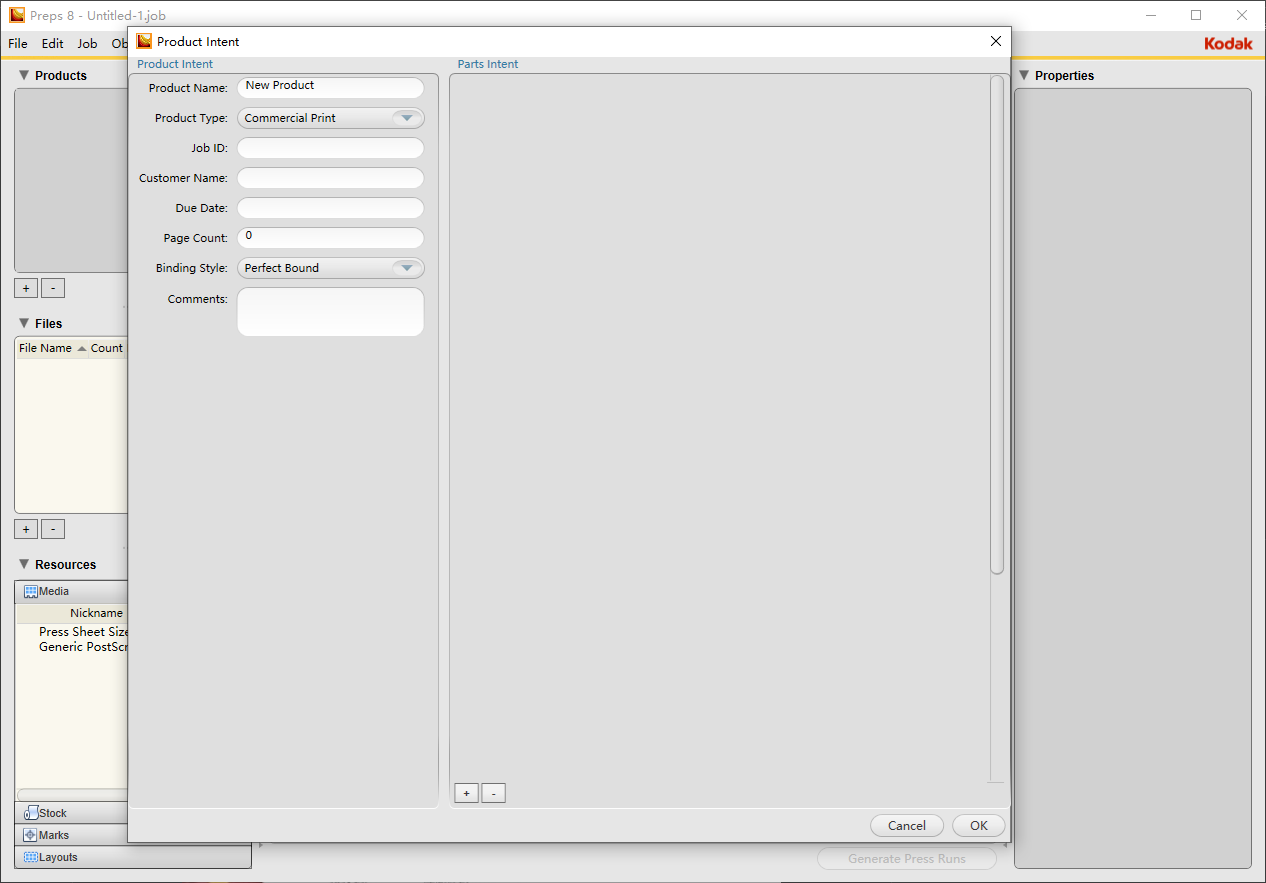
Task: Close the Product Intent dialog
Action: tap(995, 41)
